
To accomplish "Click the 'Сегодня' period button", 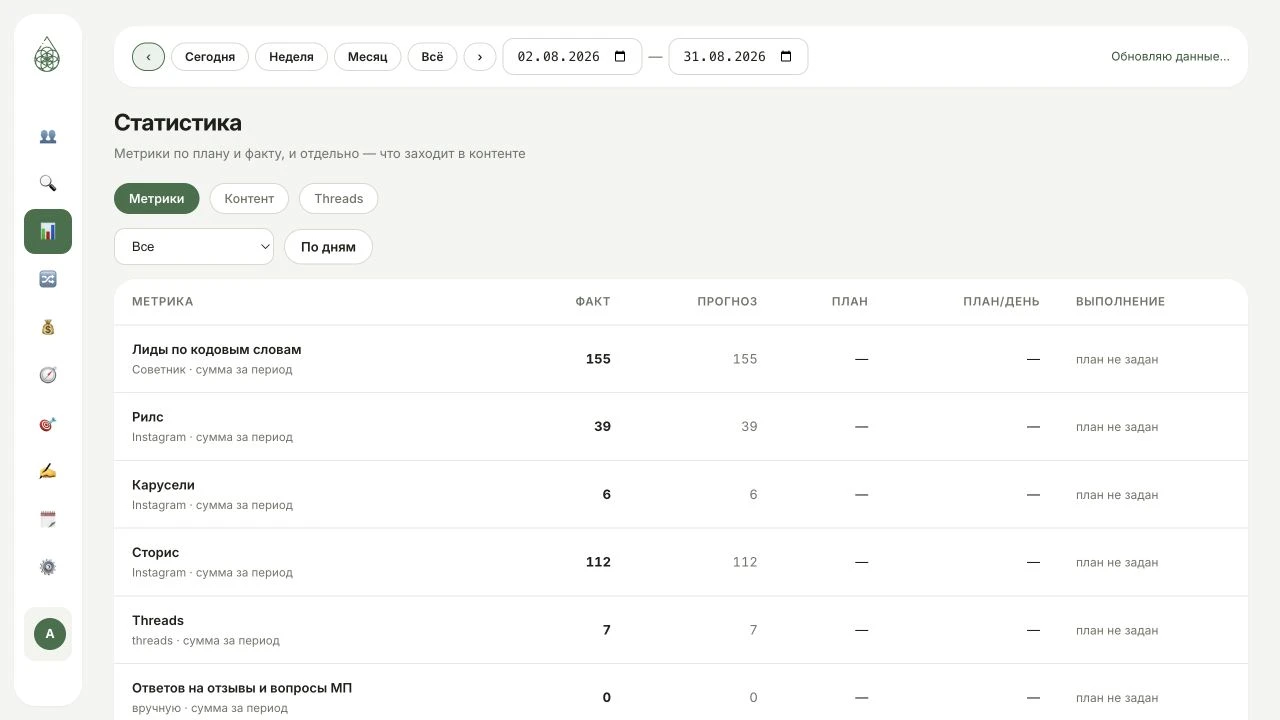I will pyautogui.click(x=210, y=57).
